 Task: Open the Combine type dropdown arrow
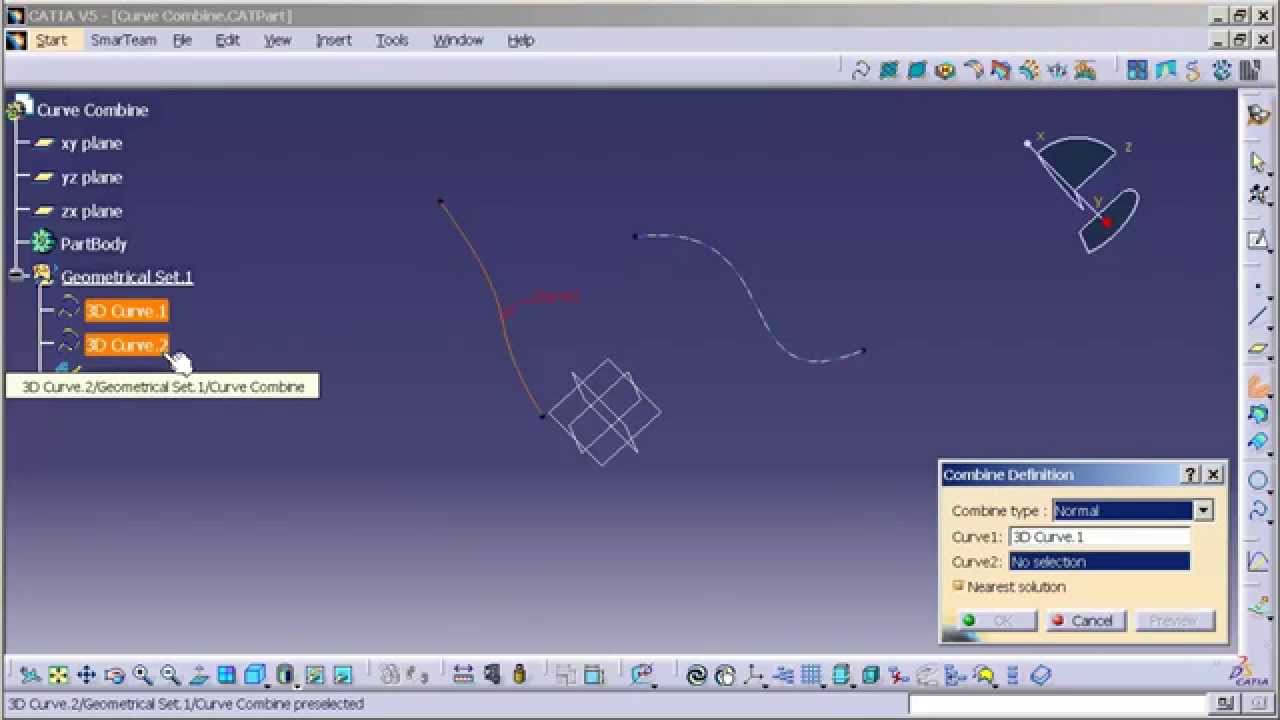point(1203,510)
